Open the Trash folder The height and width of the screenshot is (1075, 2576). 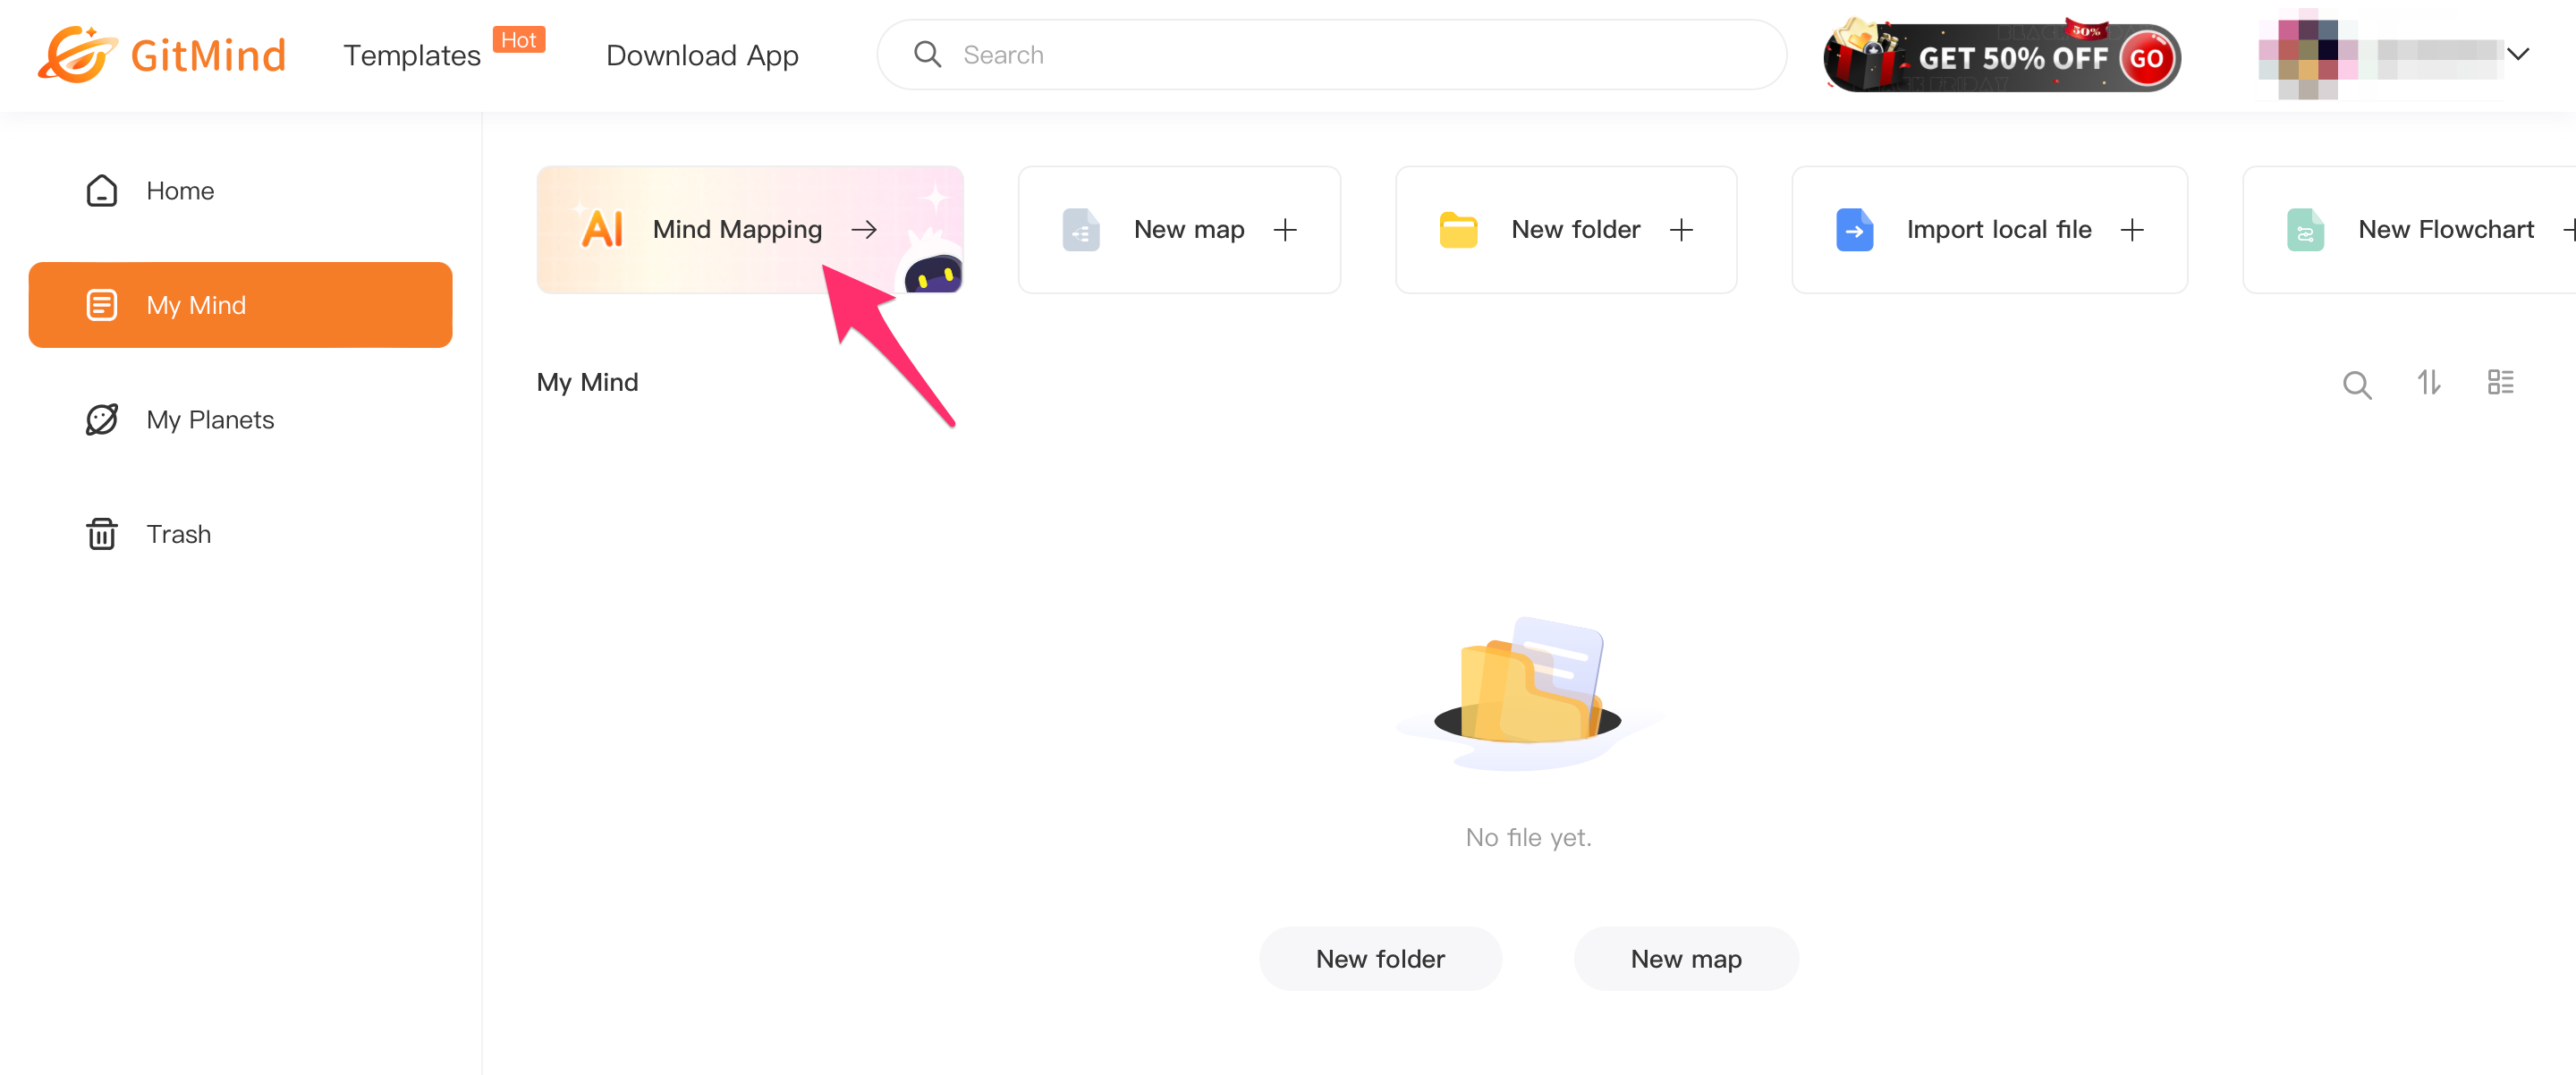point(177,534)
